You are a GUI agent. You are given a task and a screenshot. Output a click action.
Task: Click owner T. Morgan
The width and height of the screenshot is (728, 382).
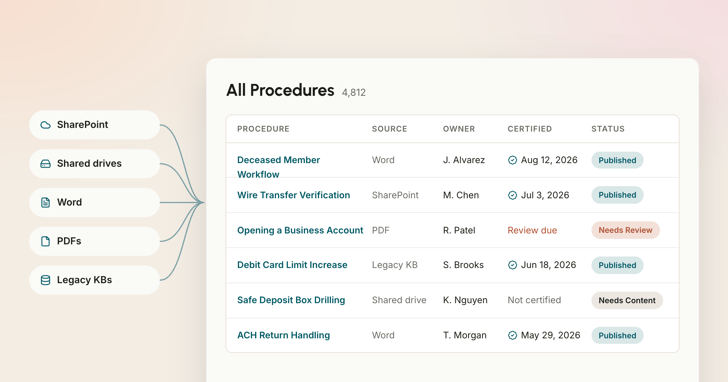[464, 335]
